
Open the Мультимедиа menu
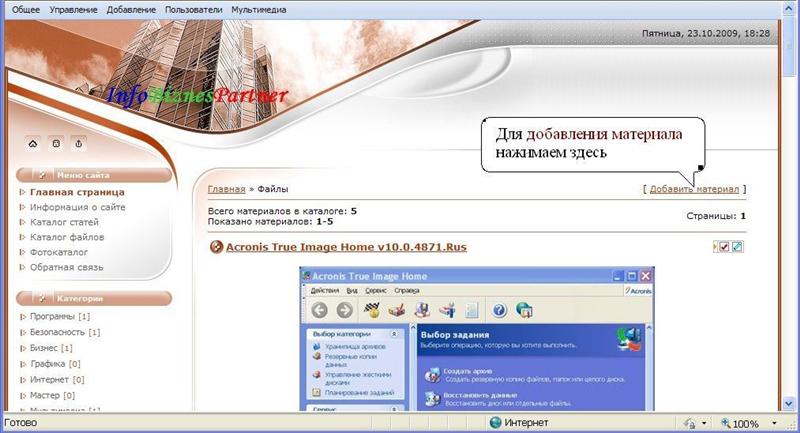tap(259, 10)
